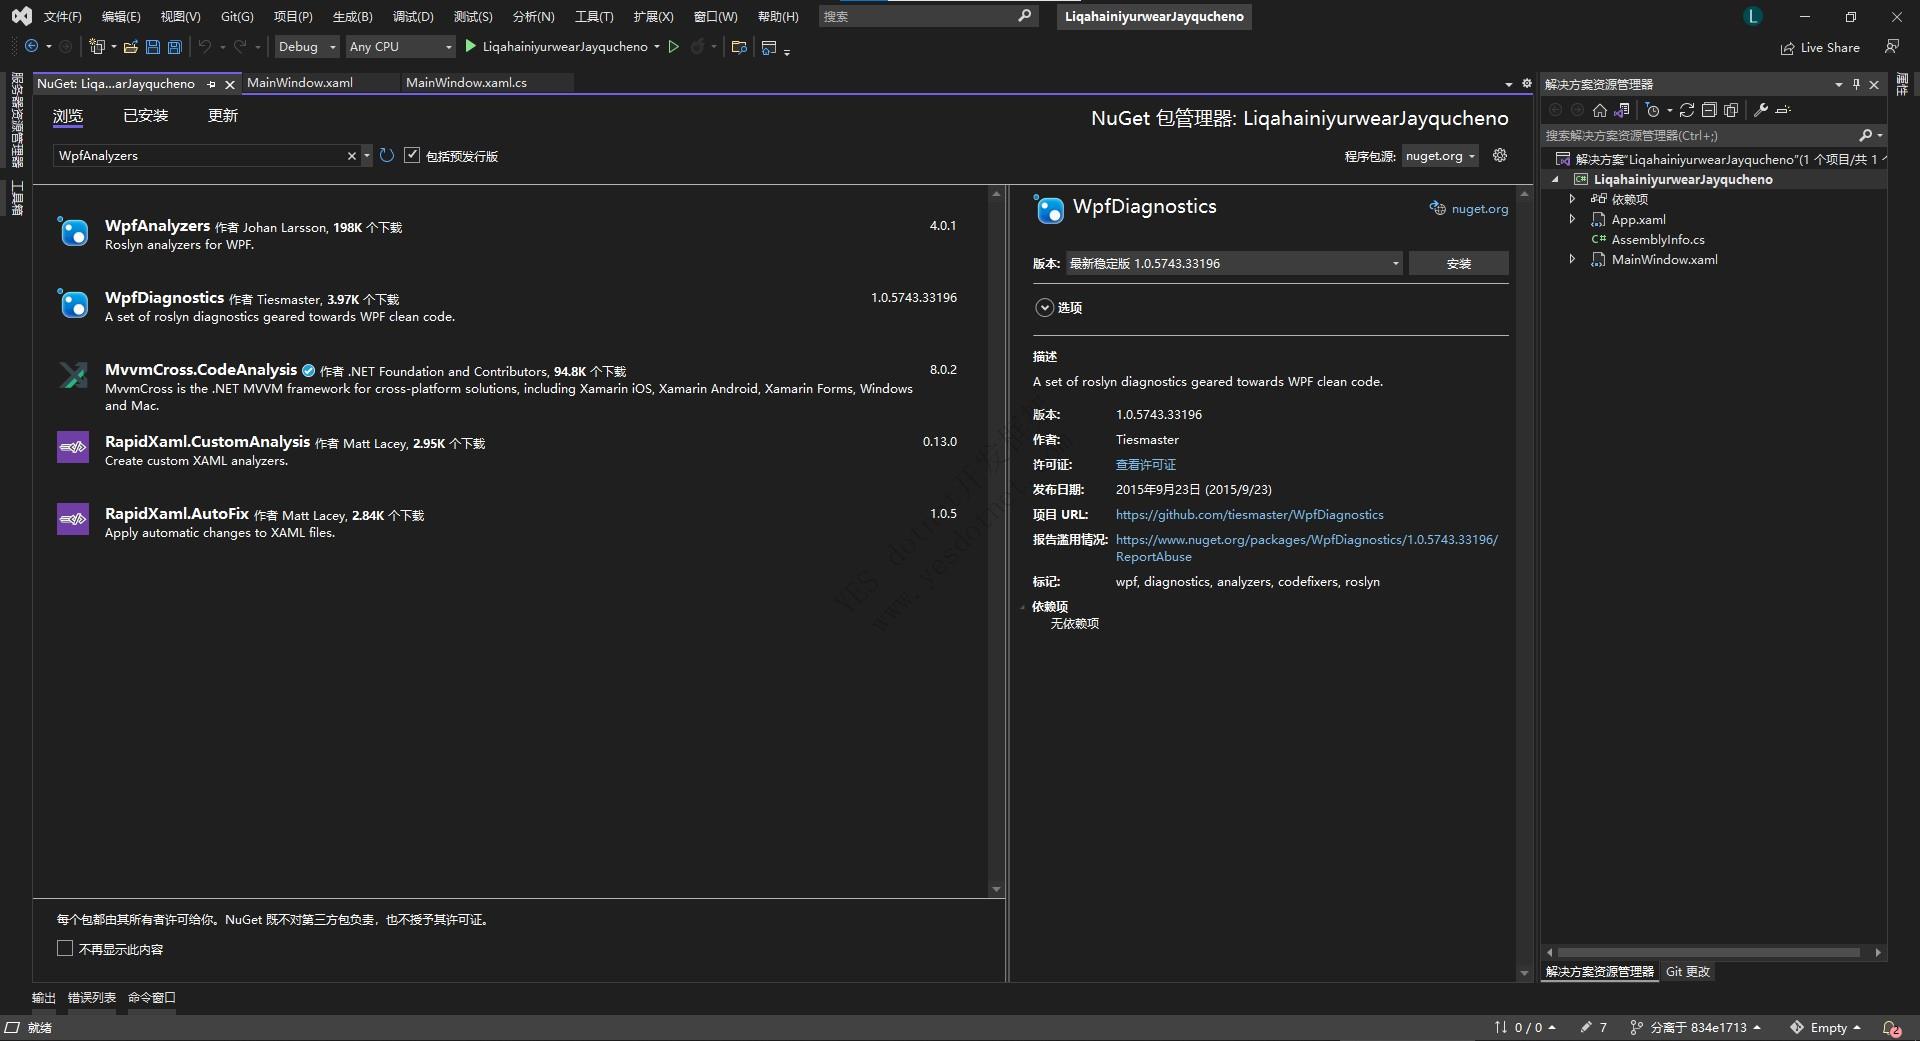Click the Live Share icon
1920x1041 pixels.
point(1787,48)
